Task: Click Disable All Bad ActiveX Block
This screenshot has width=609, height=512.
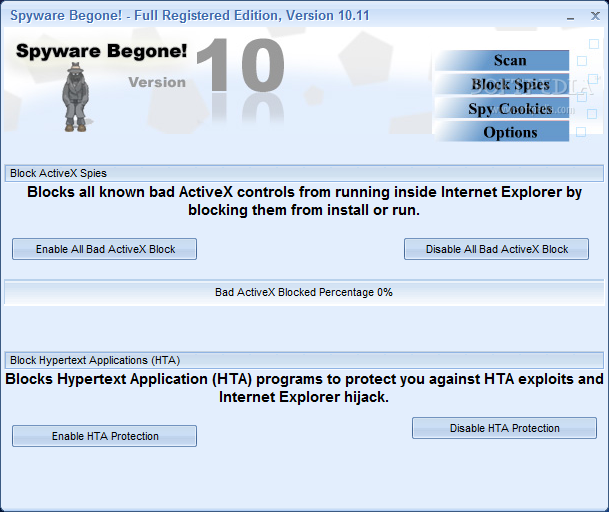Action: coord(496,249)
